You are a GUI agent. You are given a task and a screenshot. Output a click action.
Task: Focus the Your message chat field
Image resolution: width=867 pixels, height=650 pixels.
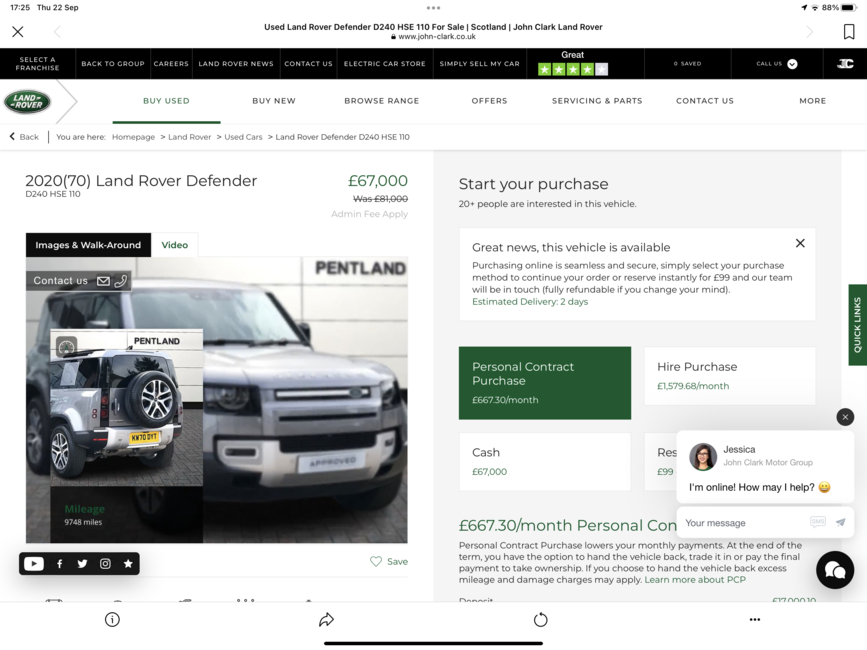coord(744,523)
